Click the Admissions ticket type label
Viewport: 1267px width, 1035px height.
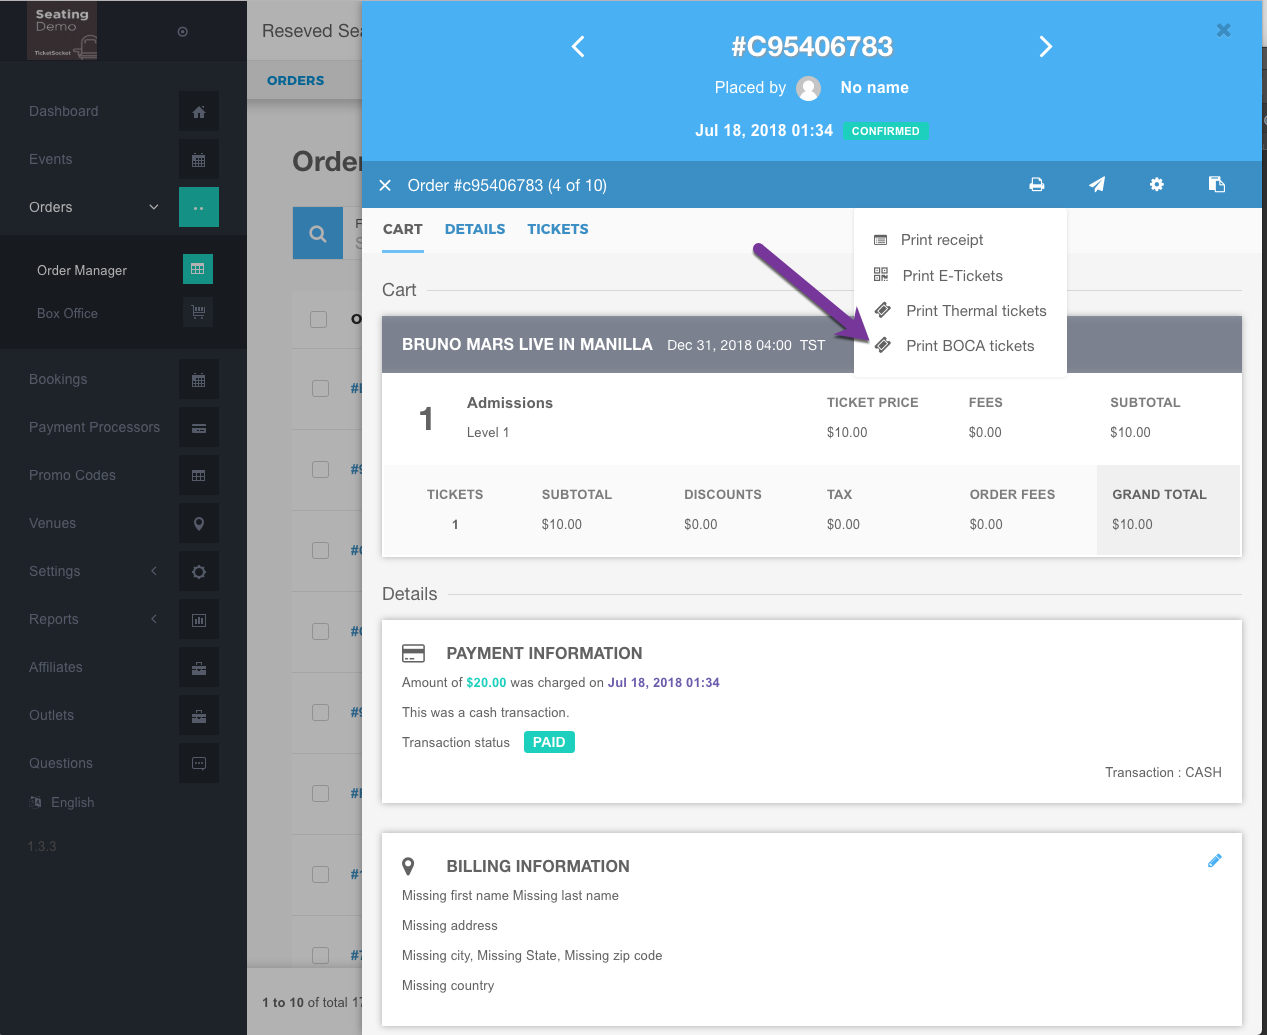coord(510,403)
